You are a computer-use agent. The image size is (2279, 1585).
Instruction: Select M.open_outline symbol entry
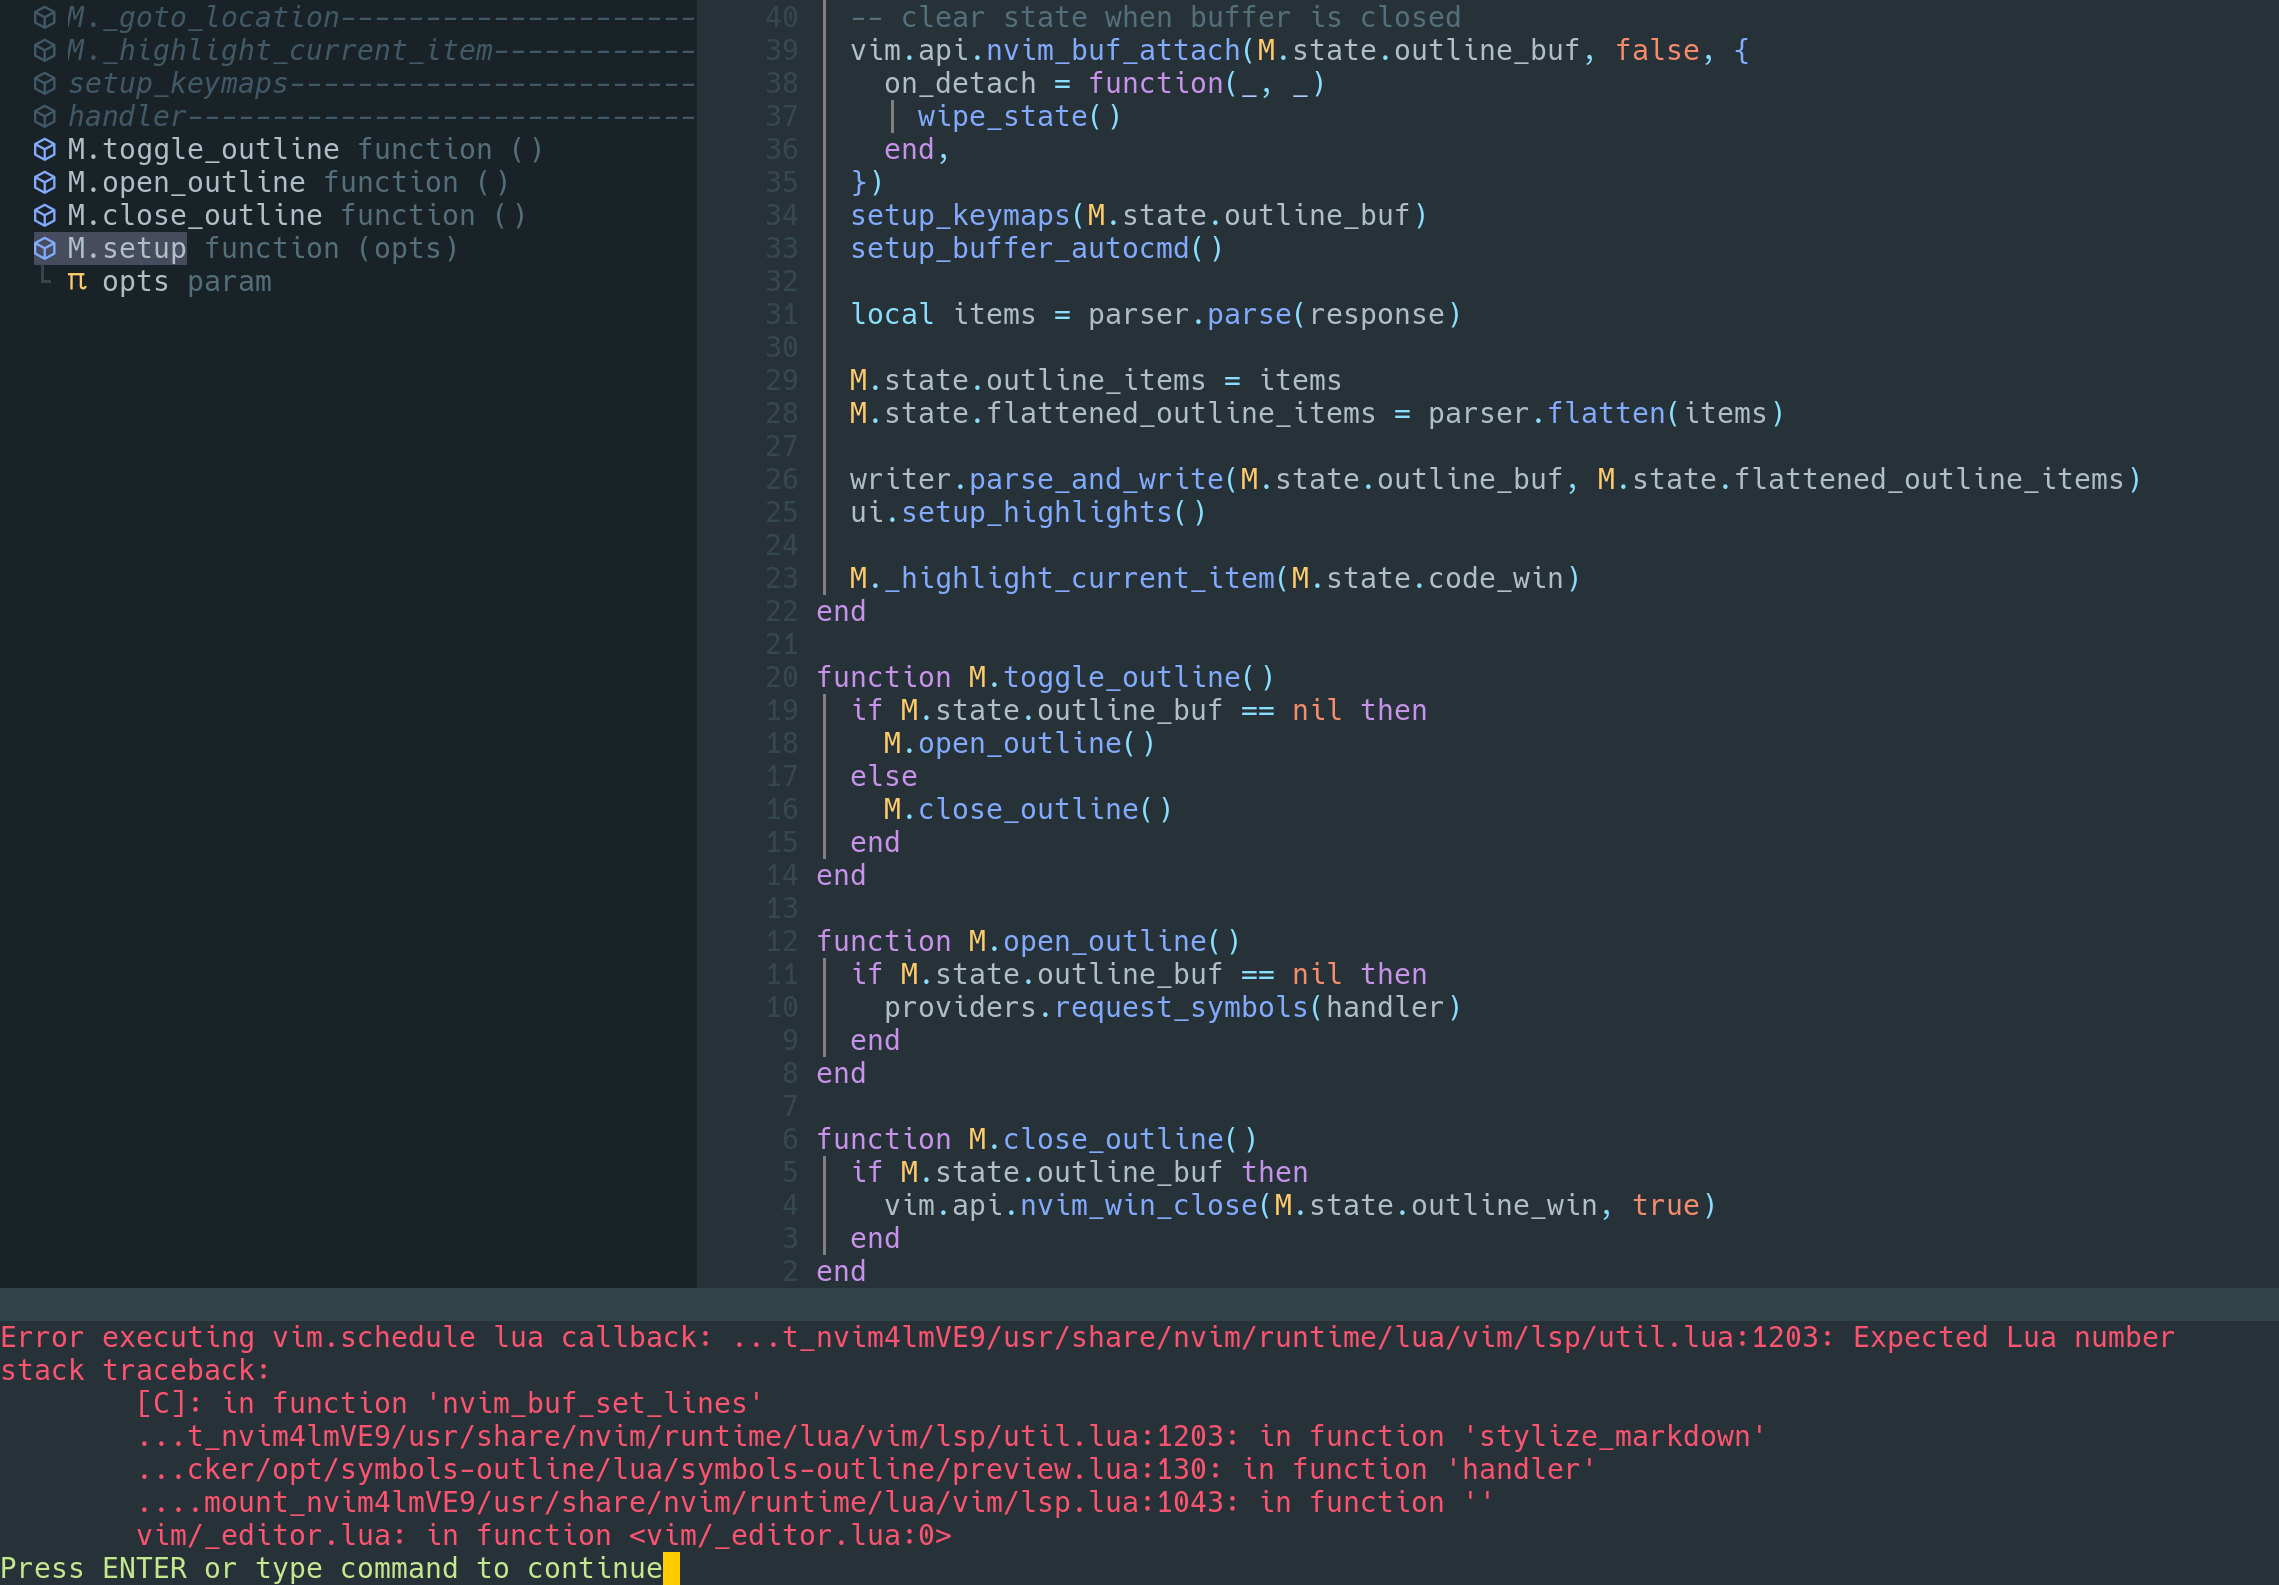[x=186, y=182]
